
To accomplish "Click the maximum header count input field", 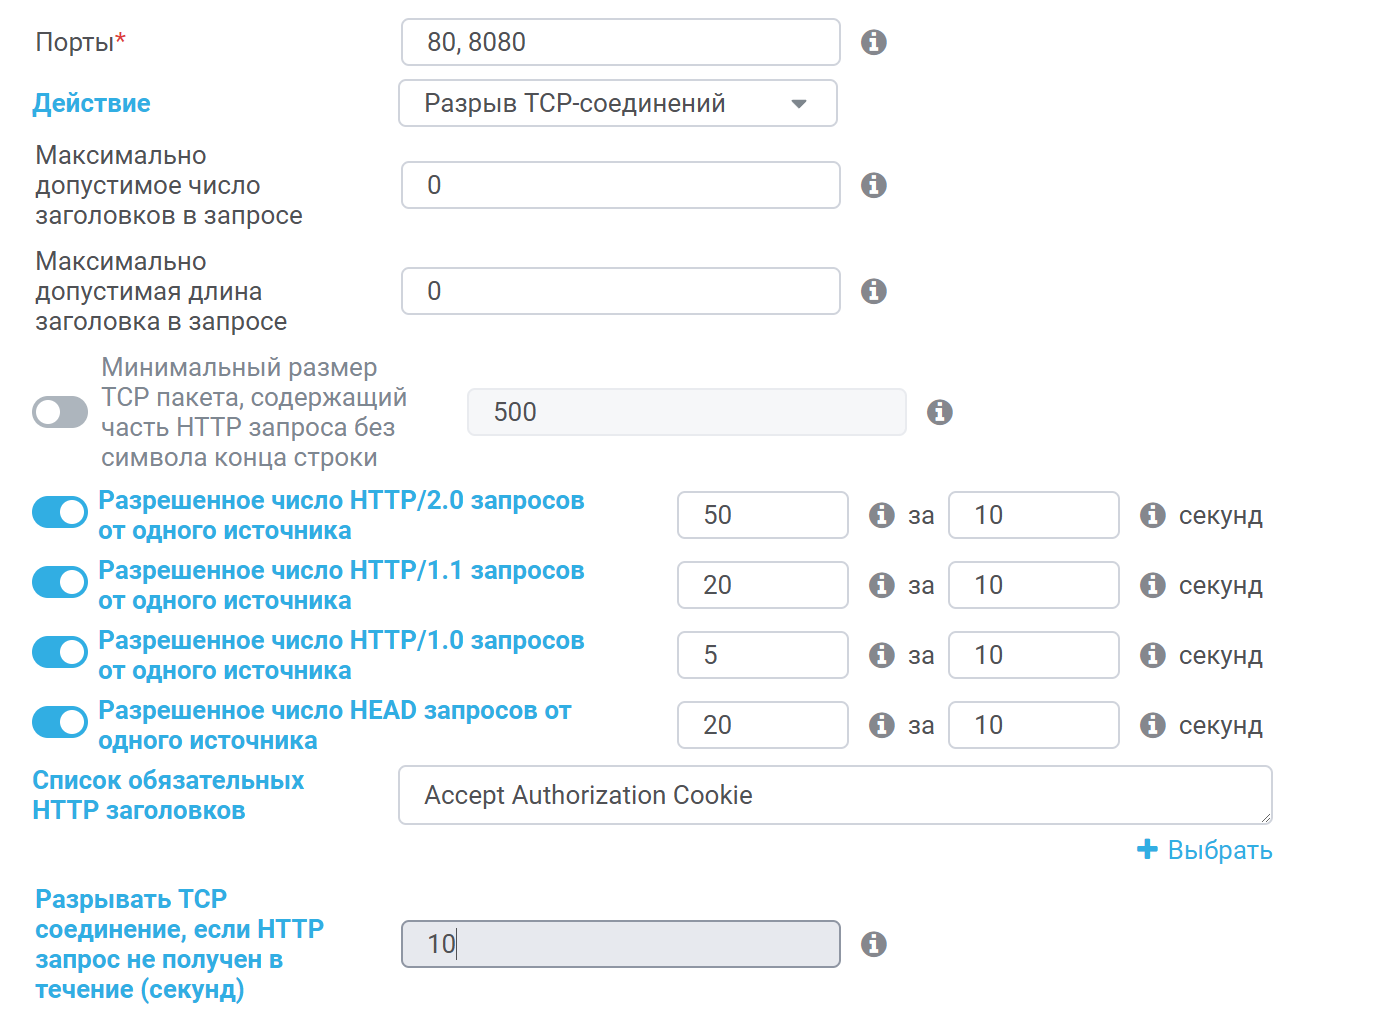I will point(620,185).
